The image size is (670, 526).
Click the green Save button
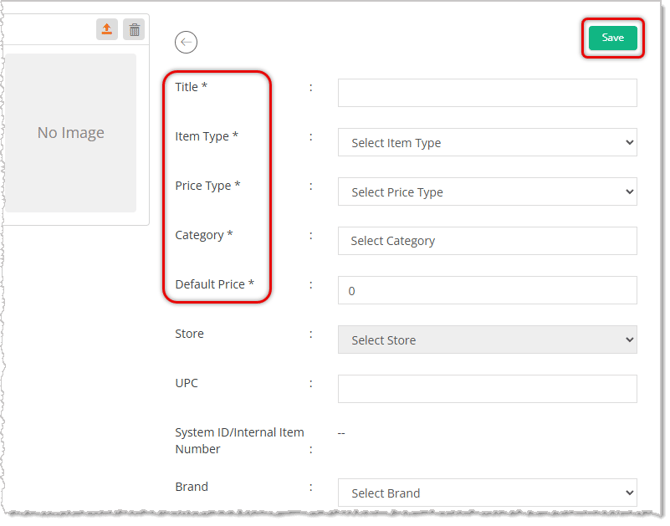point(613,38)
